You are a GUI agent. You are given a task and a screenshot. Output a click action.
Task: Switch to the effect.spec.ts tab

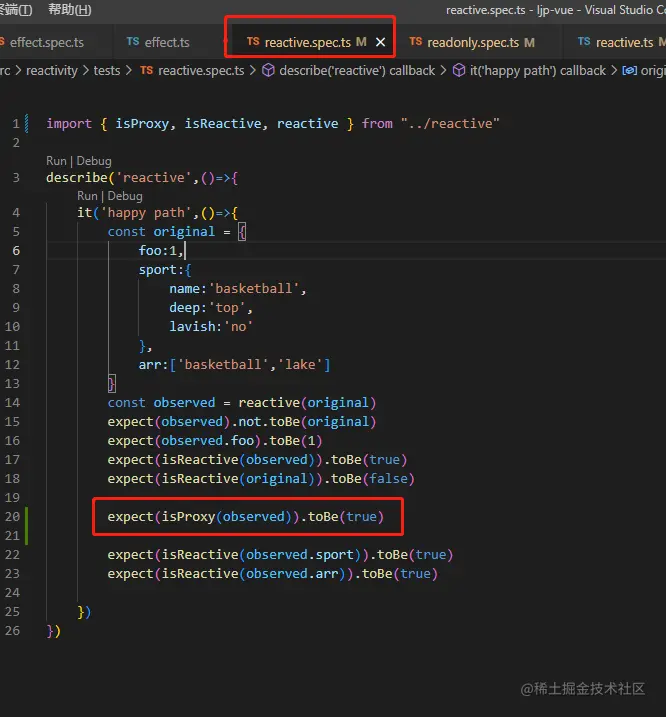(x=47, y=43)
